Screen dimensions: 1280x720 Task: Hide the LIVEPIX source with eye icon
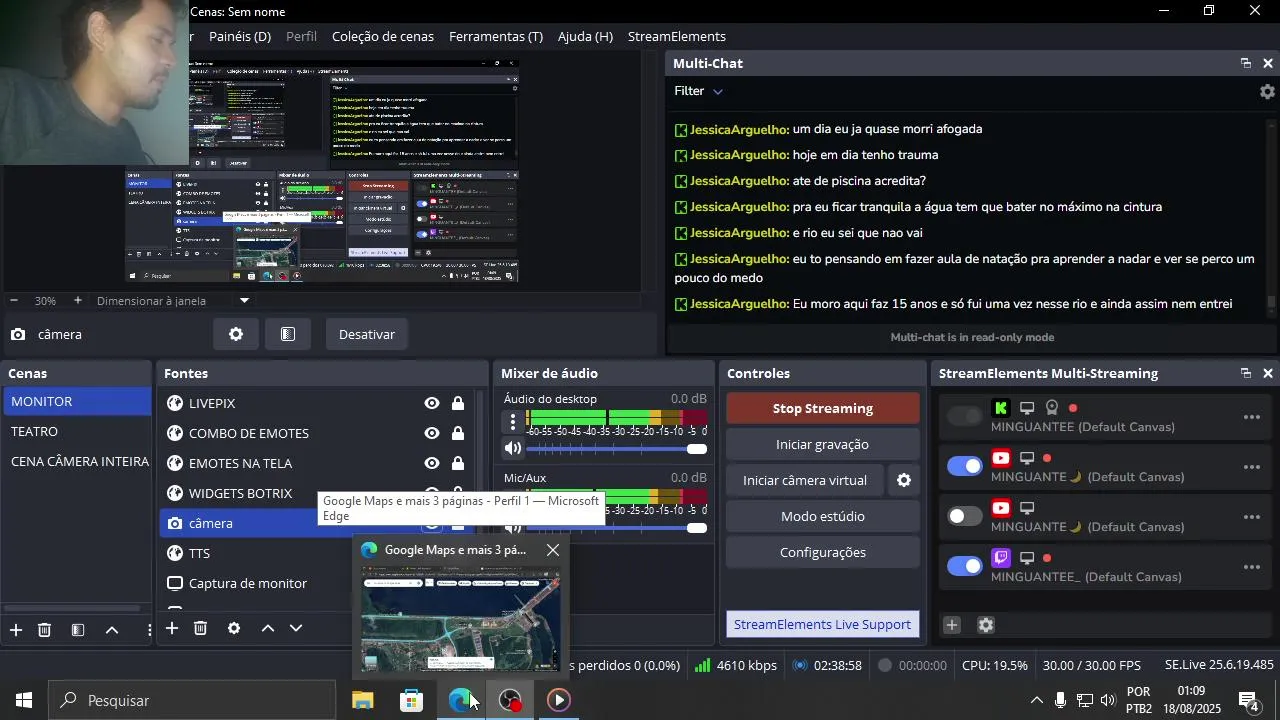coord(432,403)
